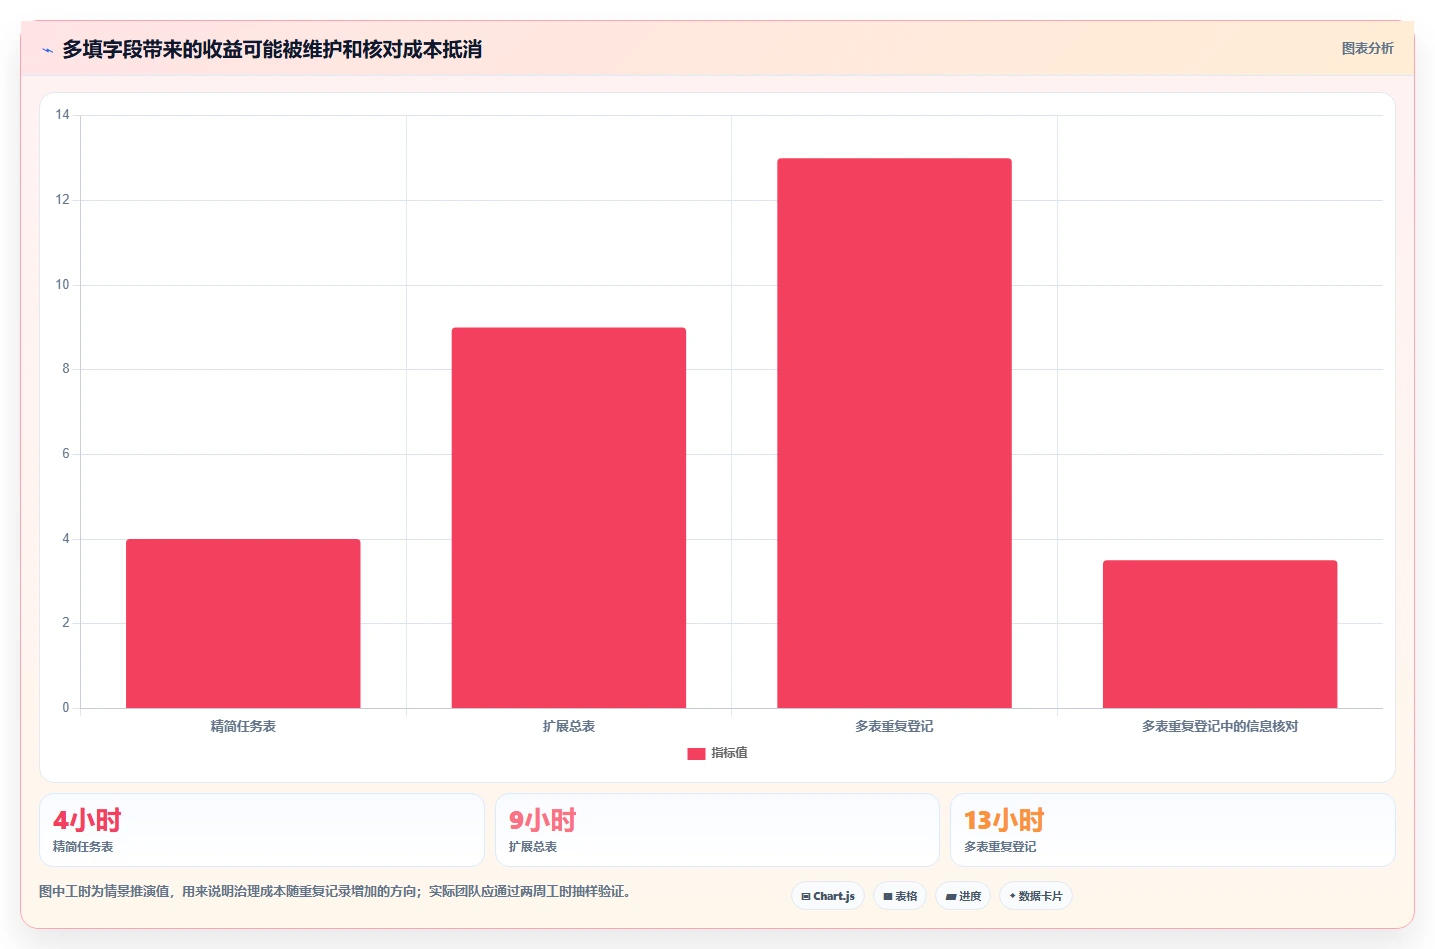Image resolution: width=1435 pixels, height=949 pixels.
Task: Click the 13小时 value in the data card
Action: [x=1004, y=821]
